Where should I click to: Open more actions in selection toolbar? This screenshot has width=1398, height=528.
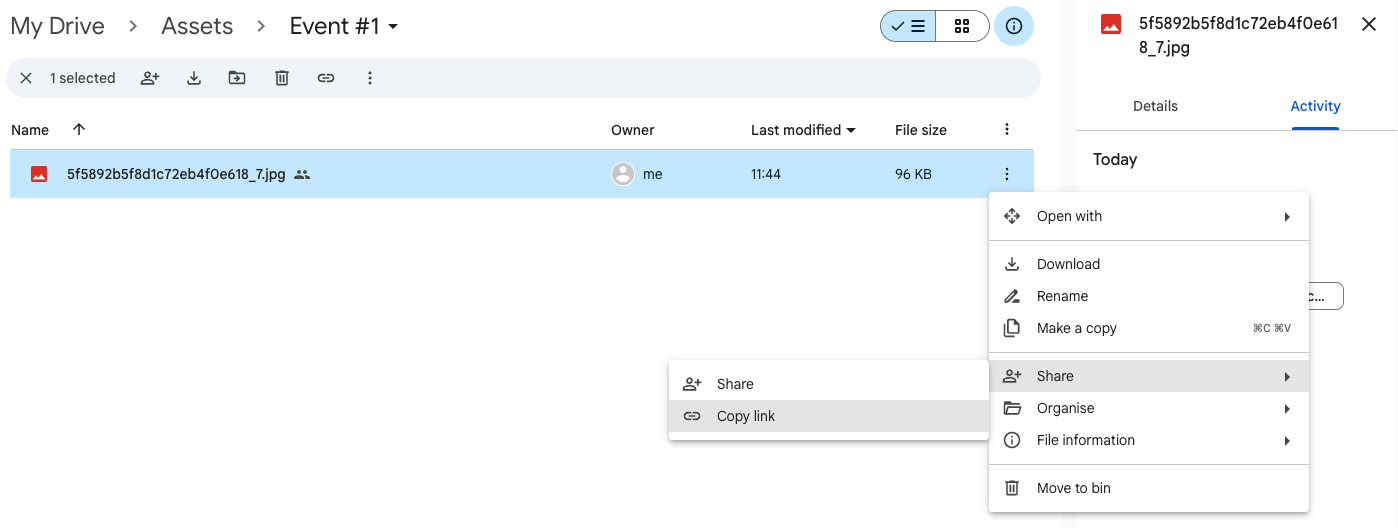click(370, 78)
